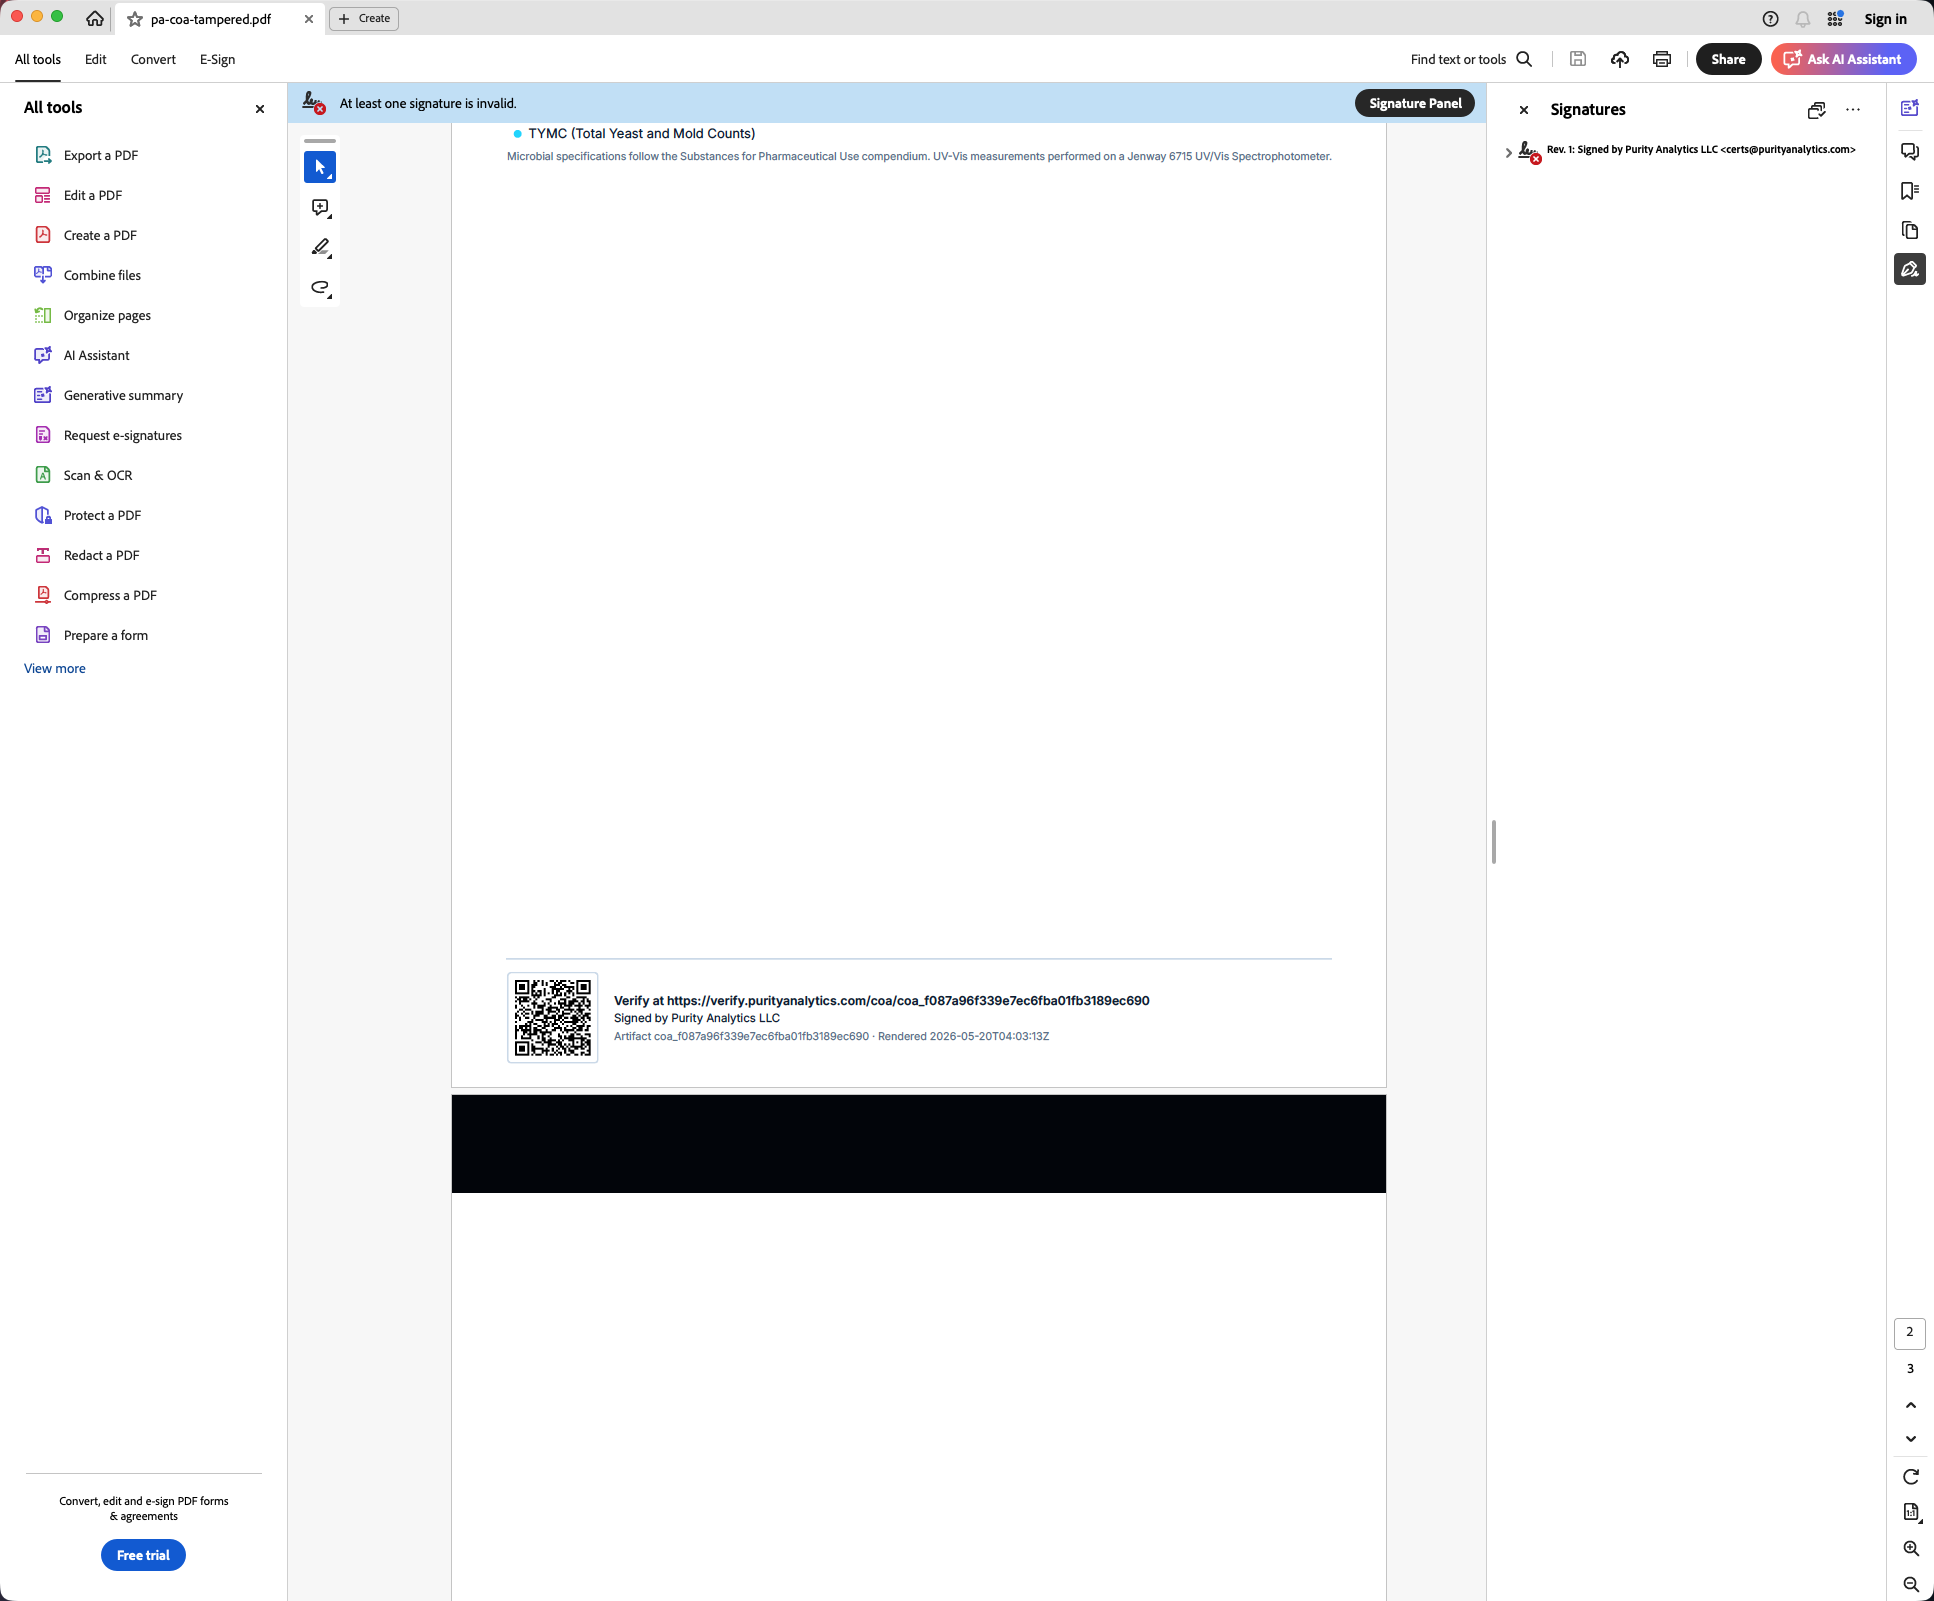Click the print icon

pyautogui.click(x=1662, y=59)
